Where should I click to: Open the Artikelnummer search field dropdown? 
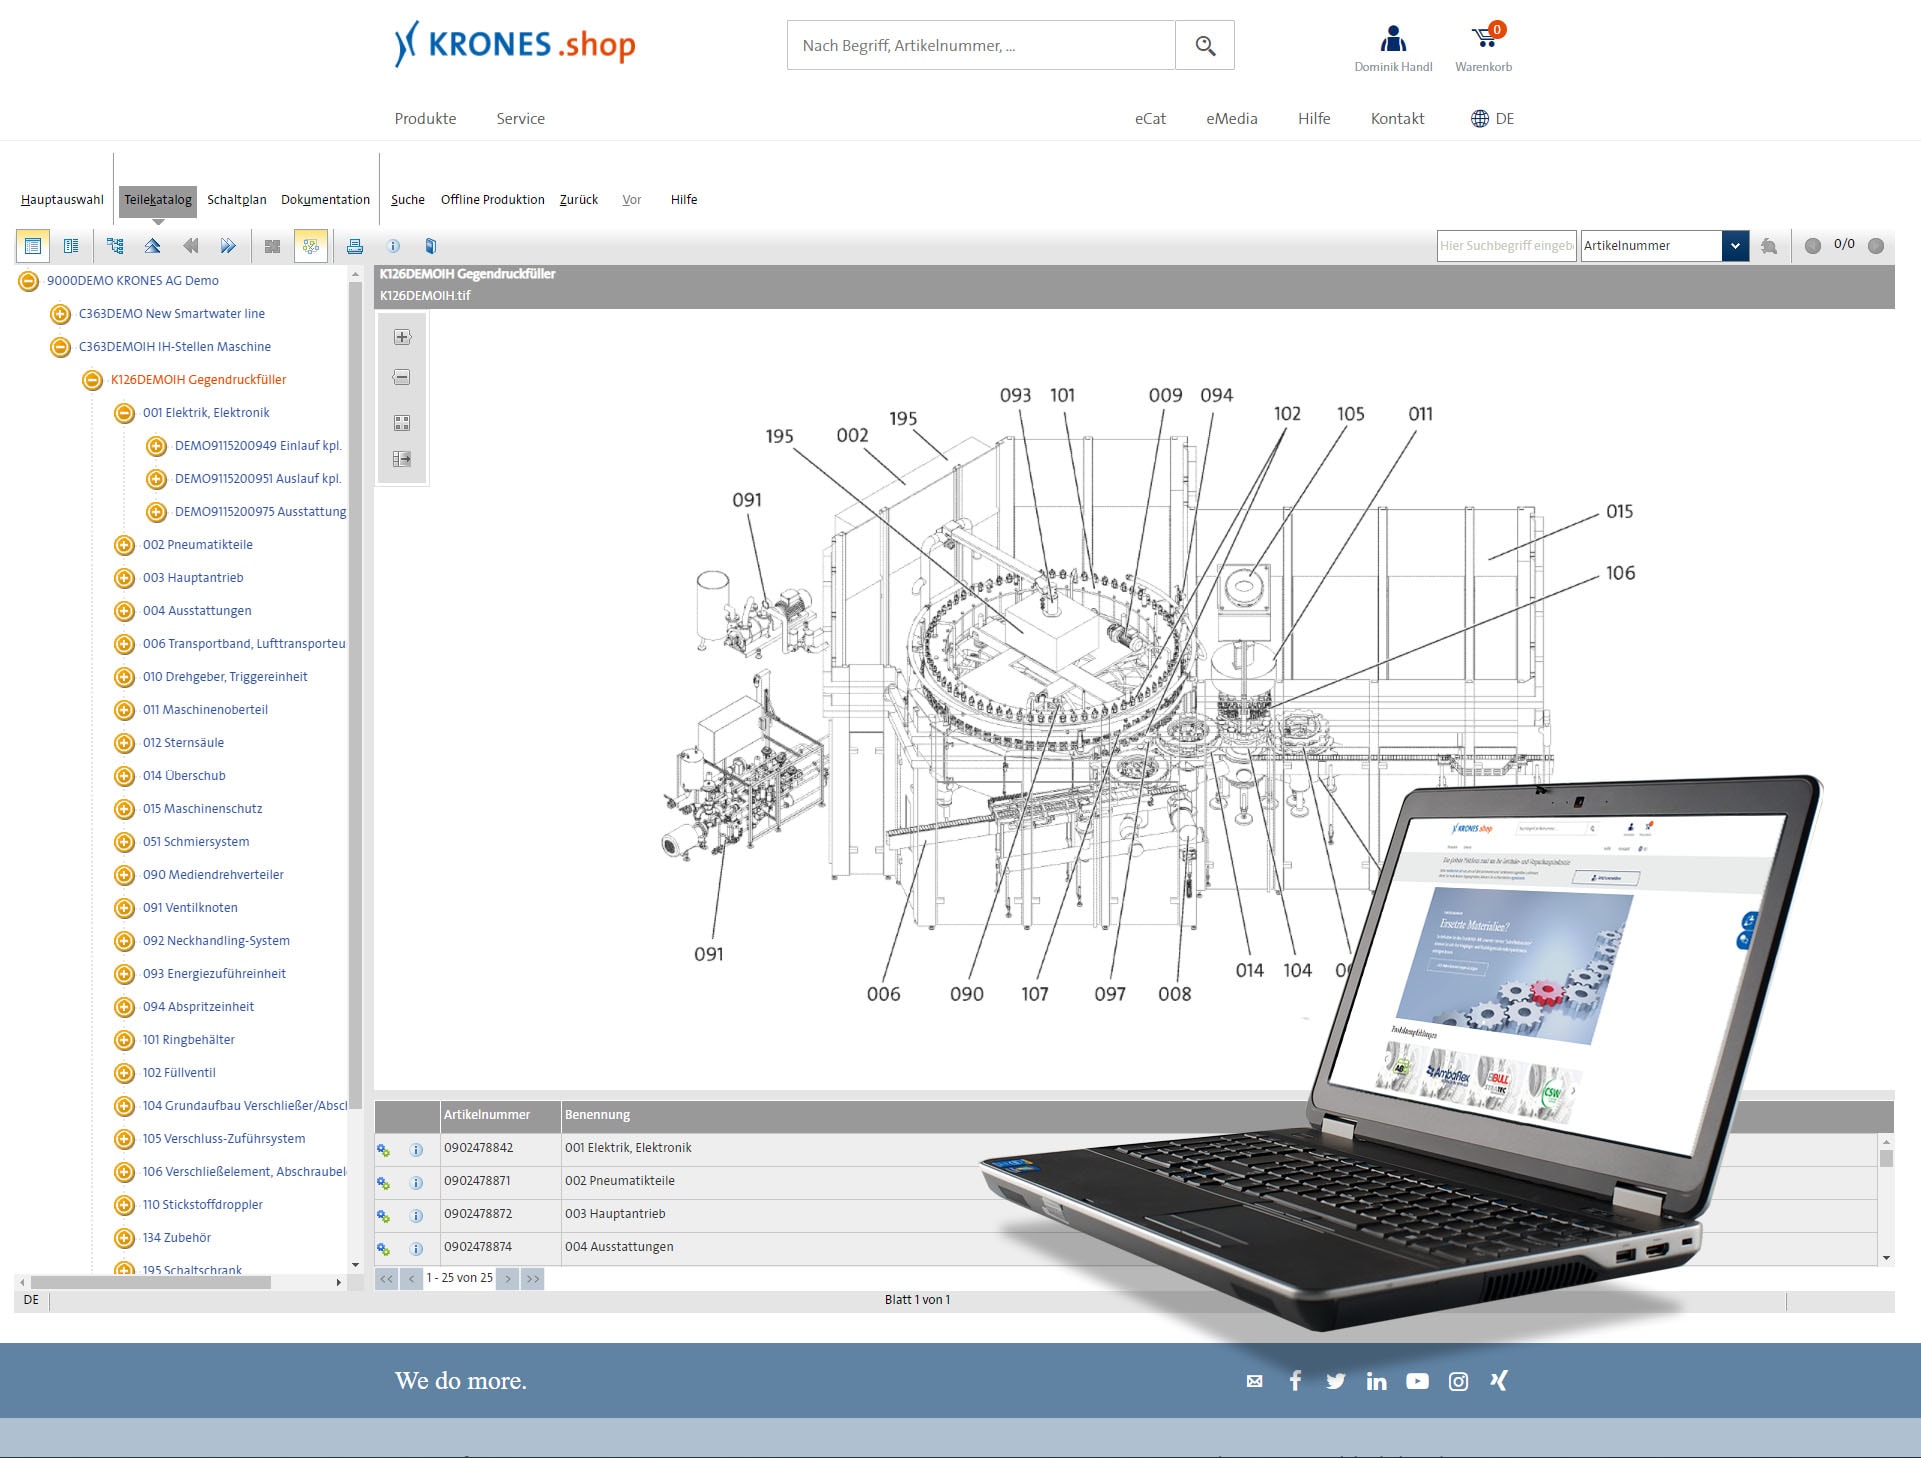click(1735, 246)
